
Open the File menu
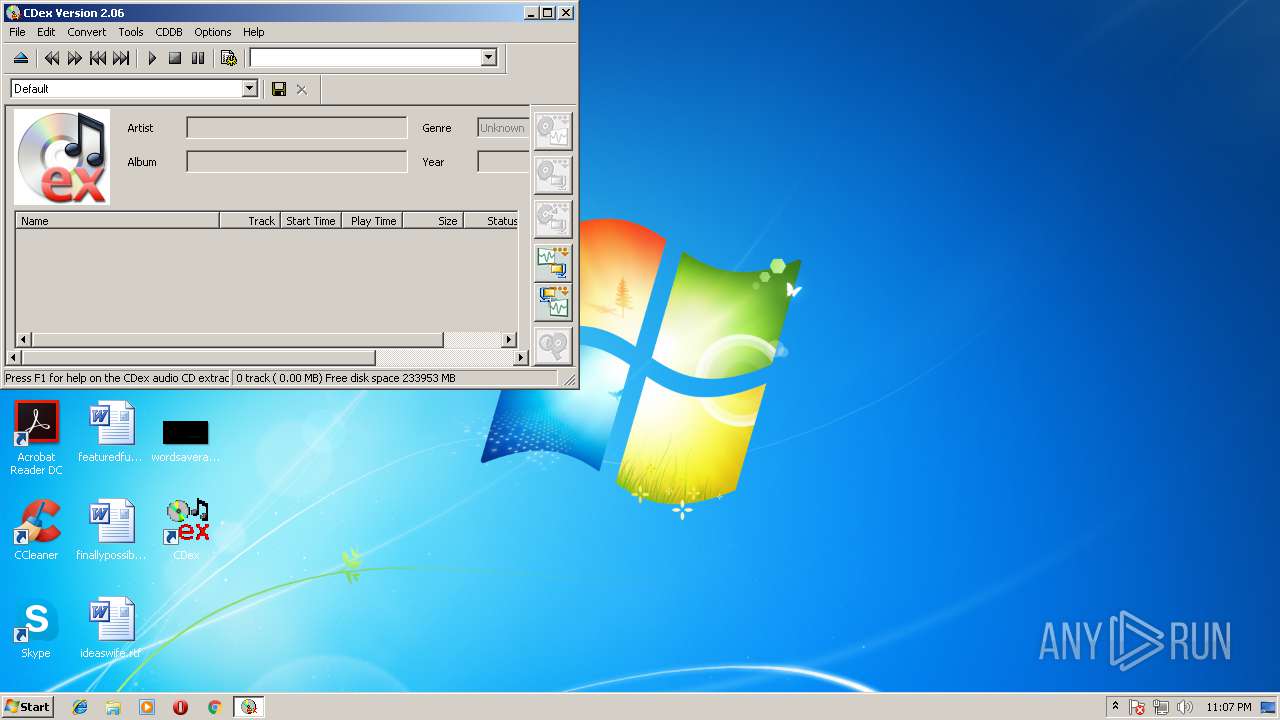[17, 32]
